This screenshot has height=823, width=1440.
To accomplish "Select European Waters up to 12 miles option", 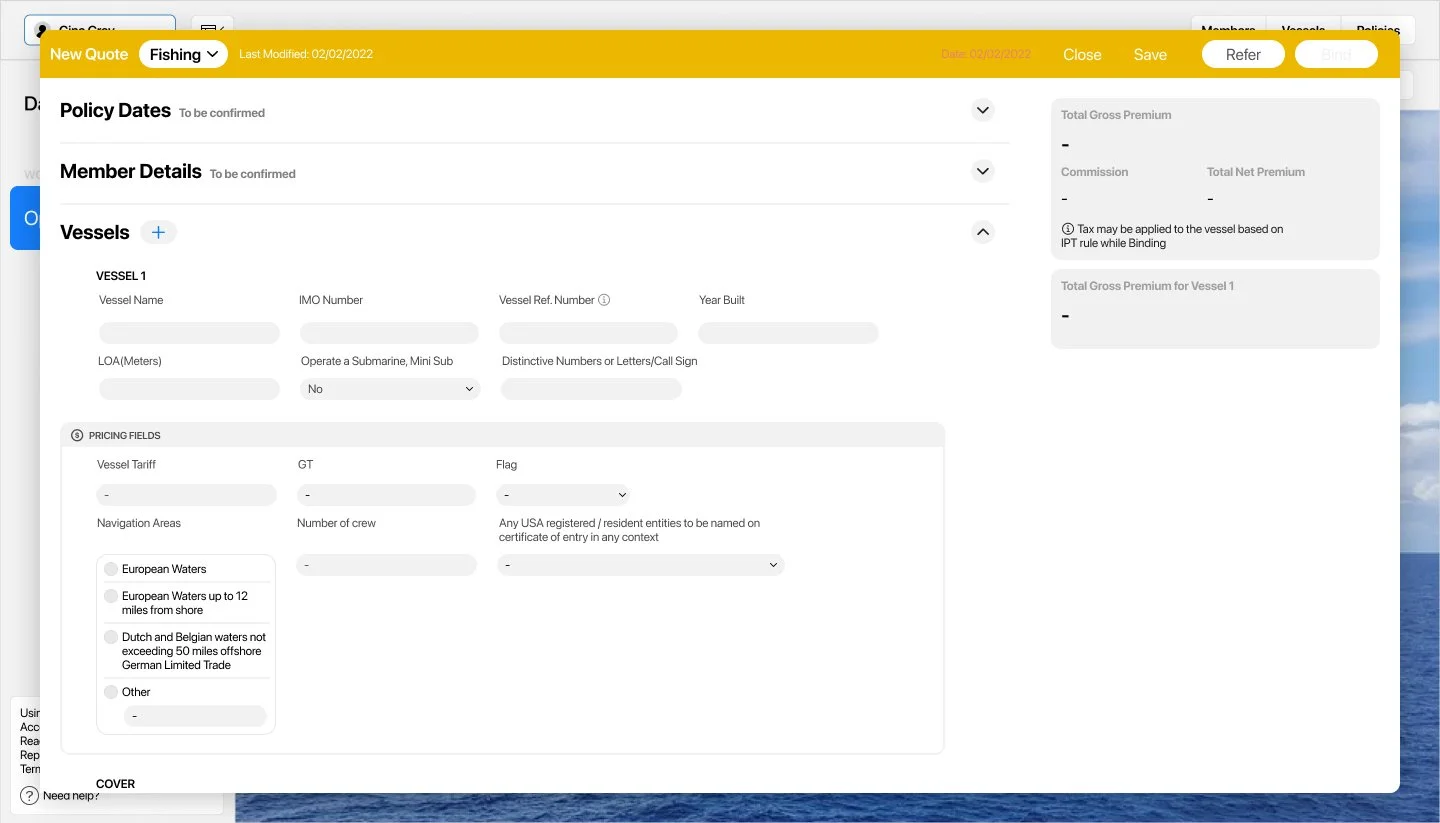I will click(111, 596).
